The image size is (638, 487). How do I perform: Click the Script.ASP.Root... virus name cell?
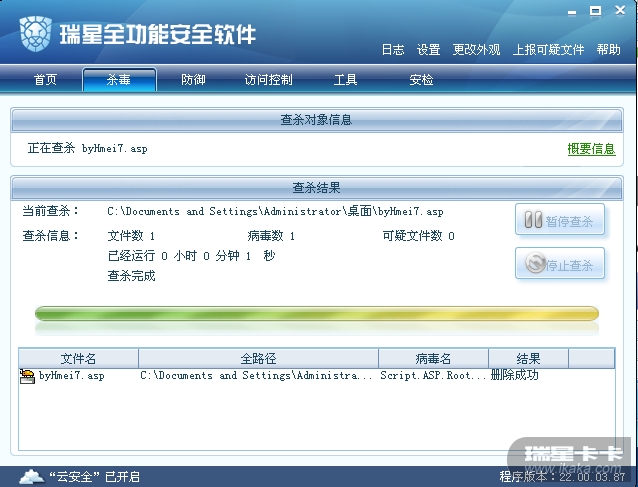(x=433, y=376)
